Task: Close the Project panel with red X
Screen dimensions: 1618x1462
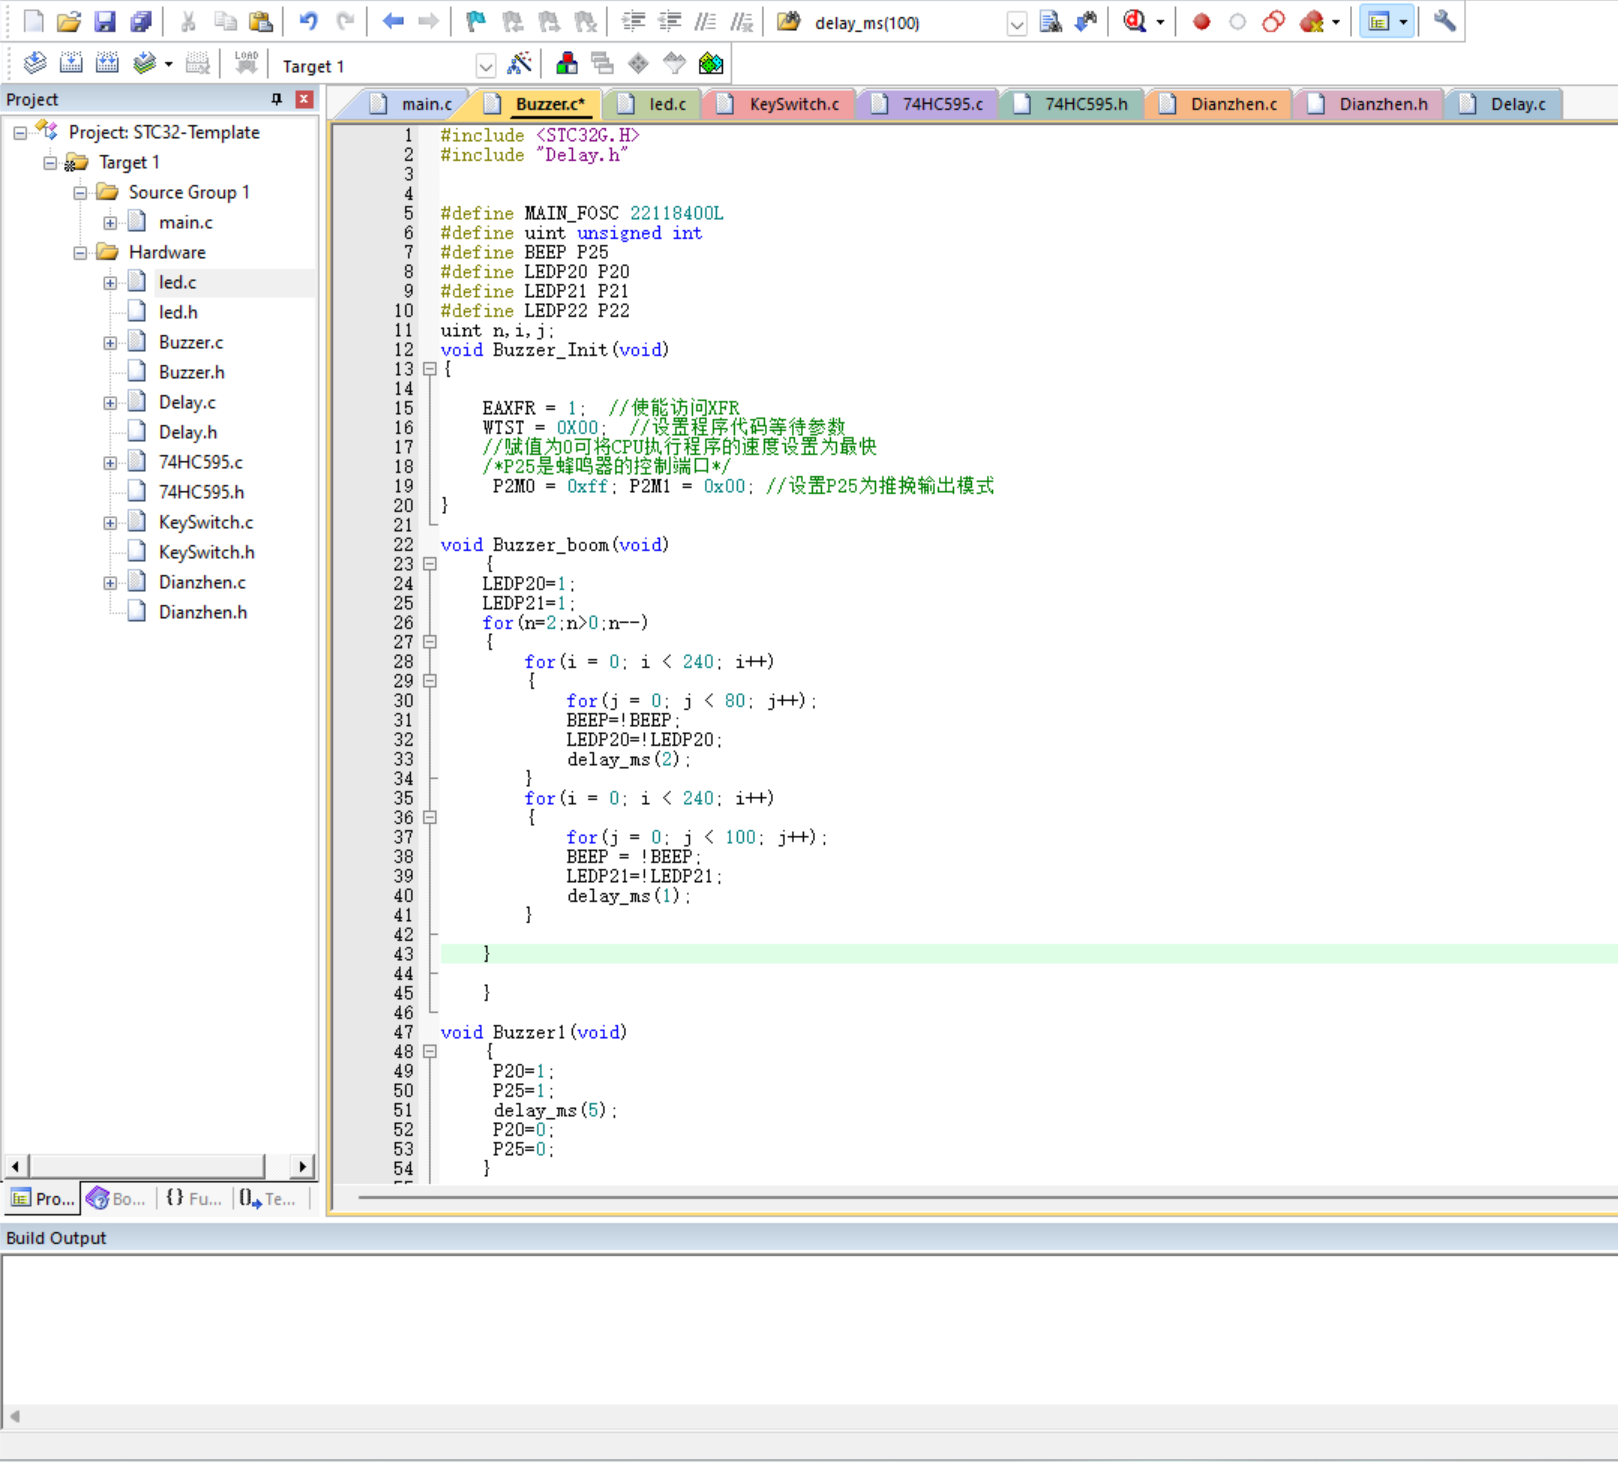Action: pos(304,99)
